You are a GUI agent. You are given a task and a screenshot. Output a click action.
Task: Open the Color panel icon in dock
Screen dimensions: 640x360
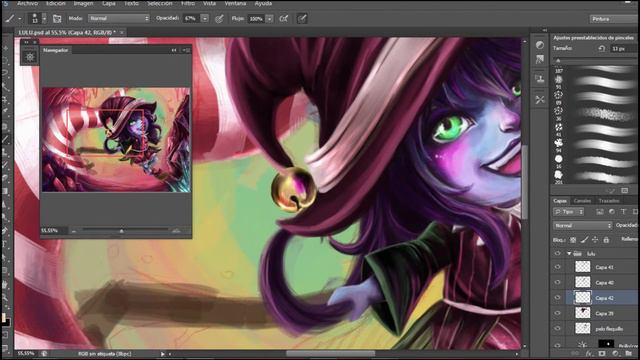pos(540,45)
